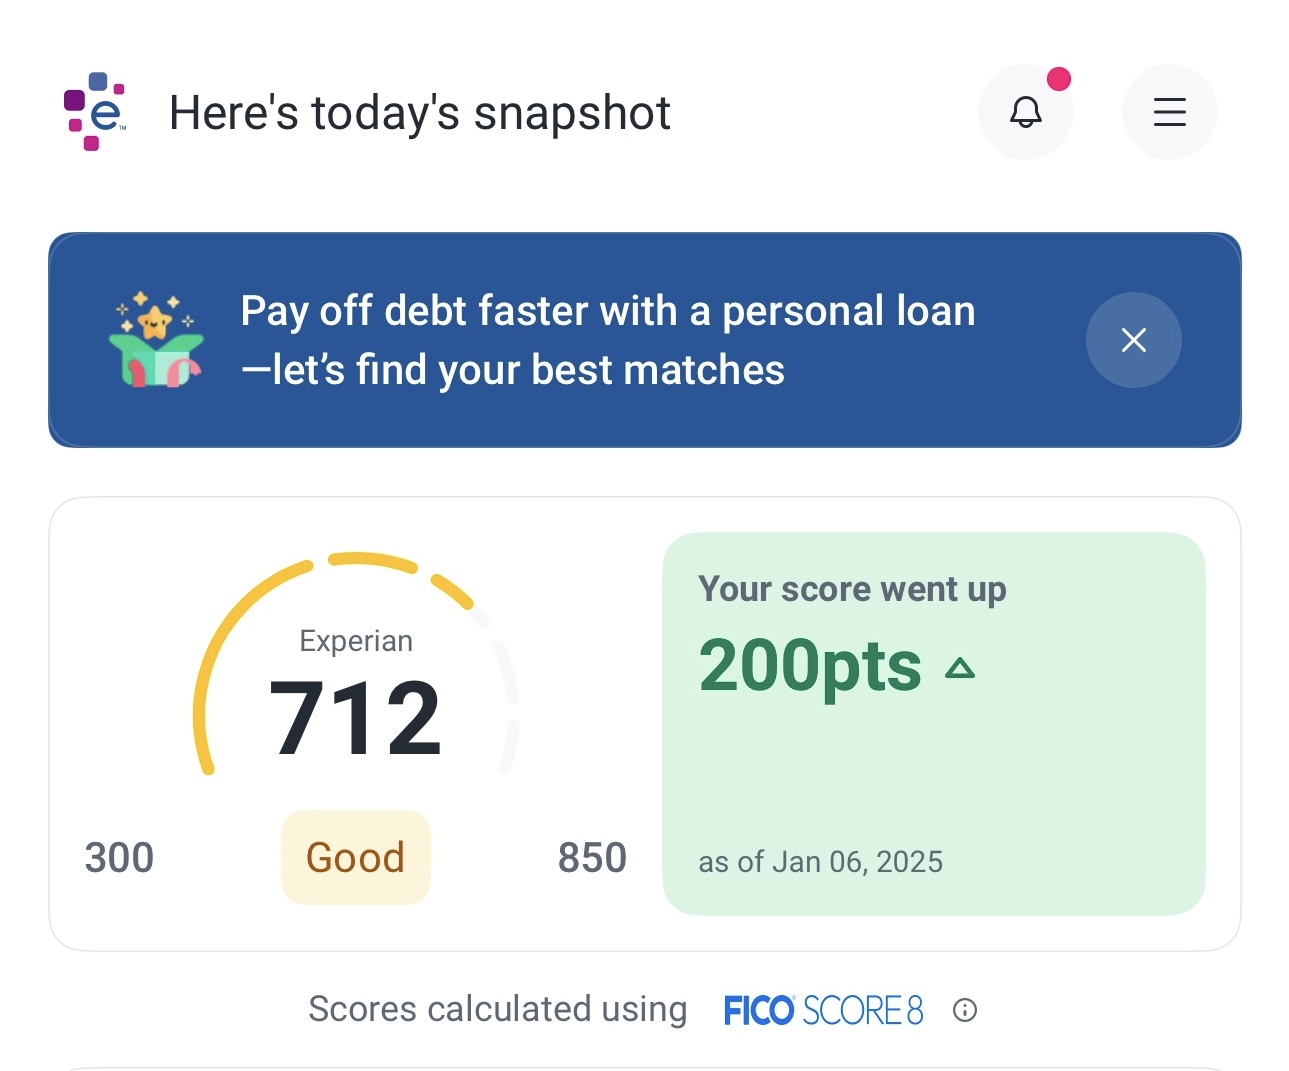Open the personal loan offer banner text

point(608,340)
